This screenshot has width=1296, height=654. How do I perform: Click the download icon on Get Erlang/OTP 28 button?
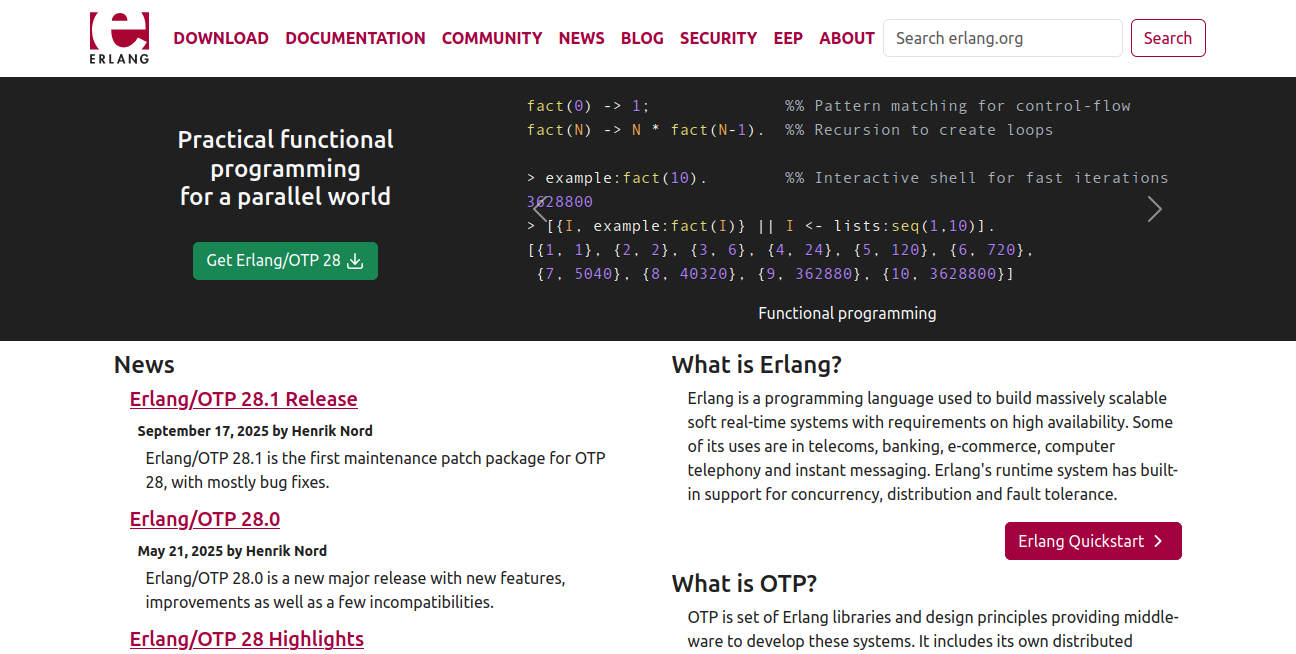(354, 260)
